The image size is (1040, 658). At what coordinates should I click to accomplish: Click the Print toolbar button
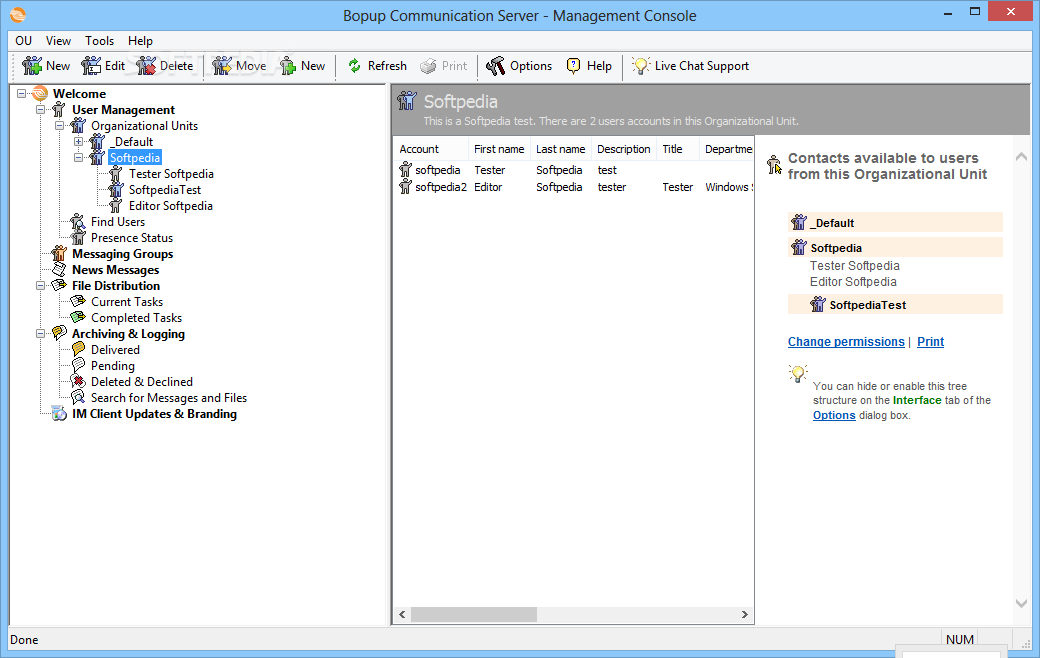(444, 66)
